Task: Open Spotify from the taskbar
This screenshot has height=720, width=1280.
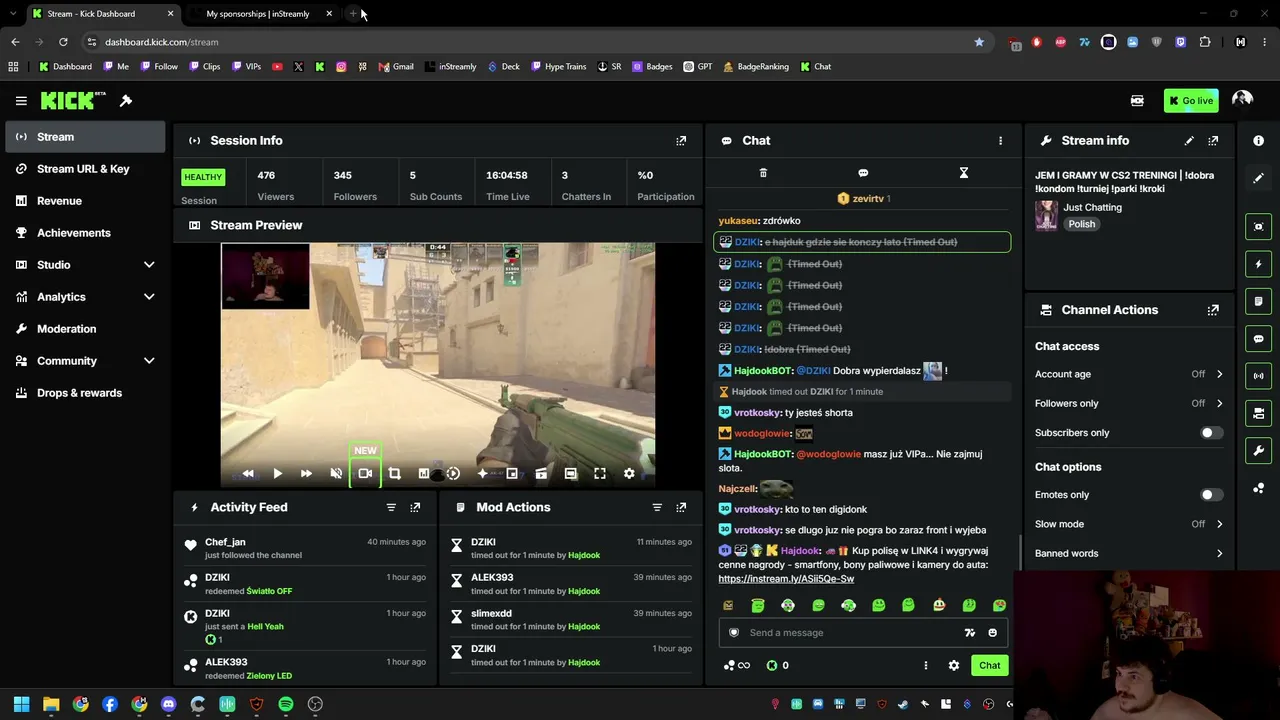Action: pyautogui.click(x=286, y=704)
